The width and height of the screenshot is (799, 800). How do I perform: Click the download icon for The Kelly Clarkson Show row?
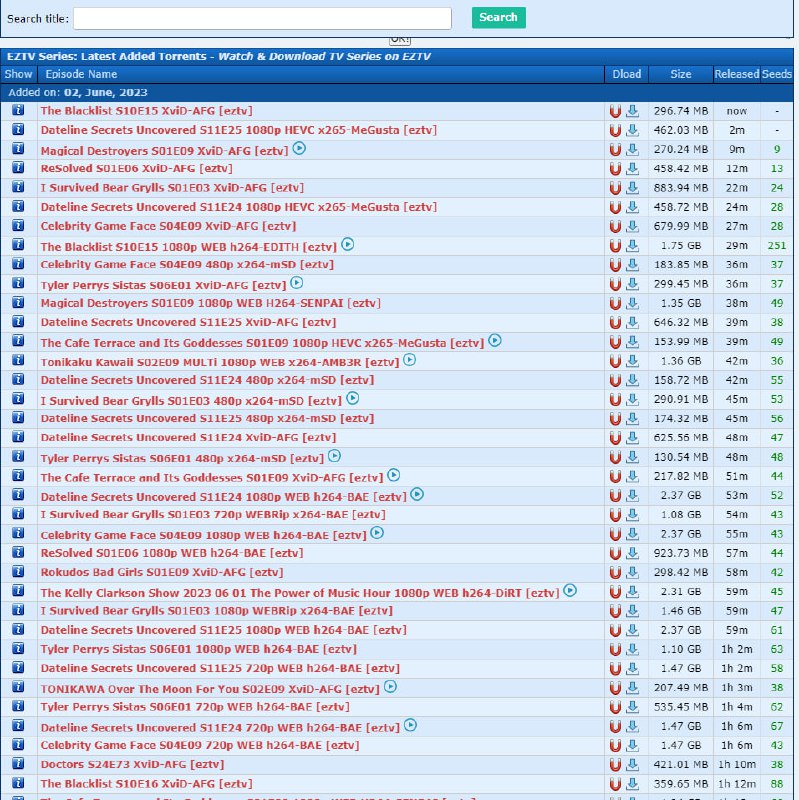632,592
